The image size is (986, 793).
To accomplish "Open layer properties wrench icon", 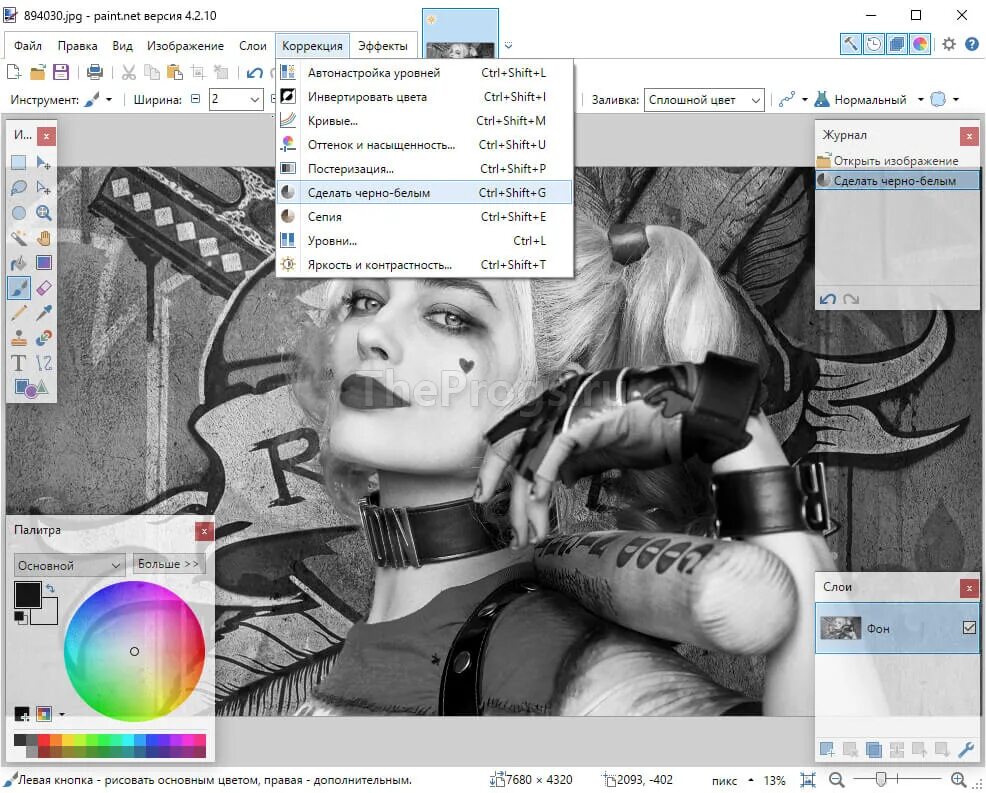I will click(966, 749).
